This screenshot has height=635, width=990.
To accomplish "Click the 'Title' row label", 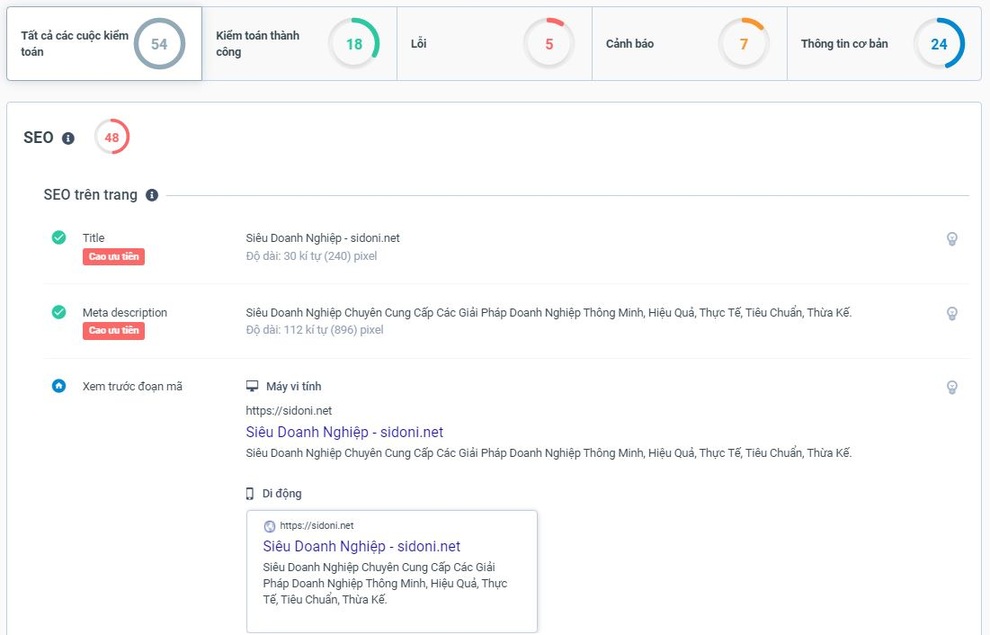I will click(x=93, y=238).
